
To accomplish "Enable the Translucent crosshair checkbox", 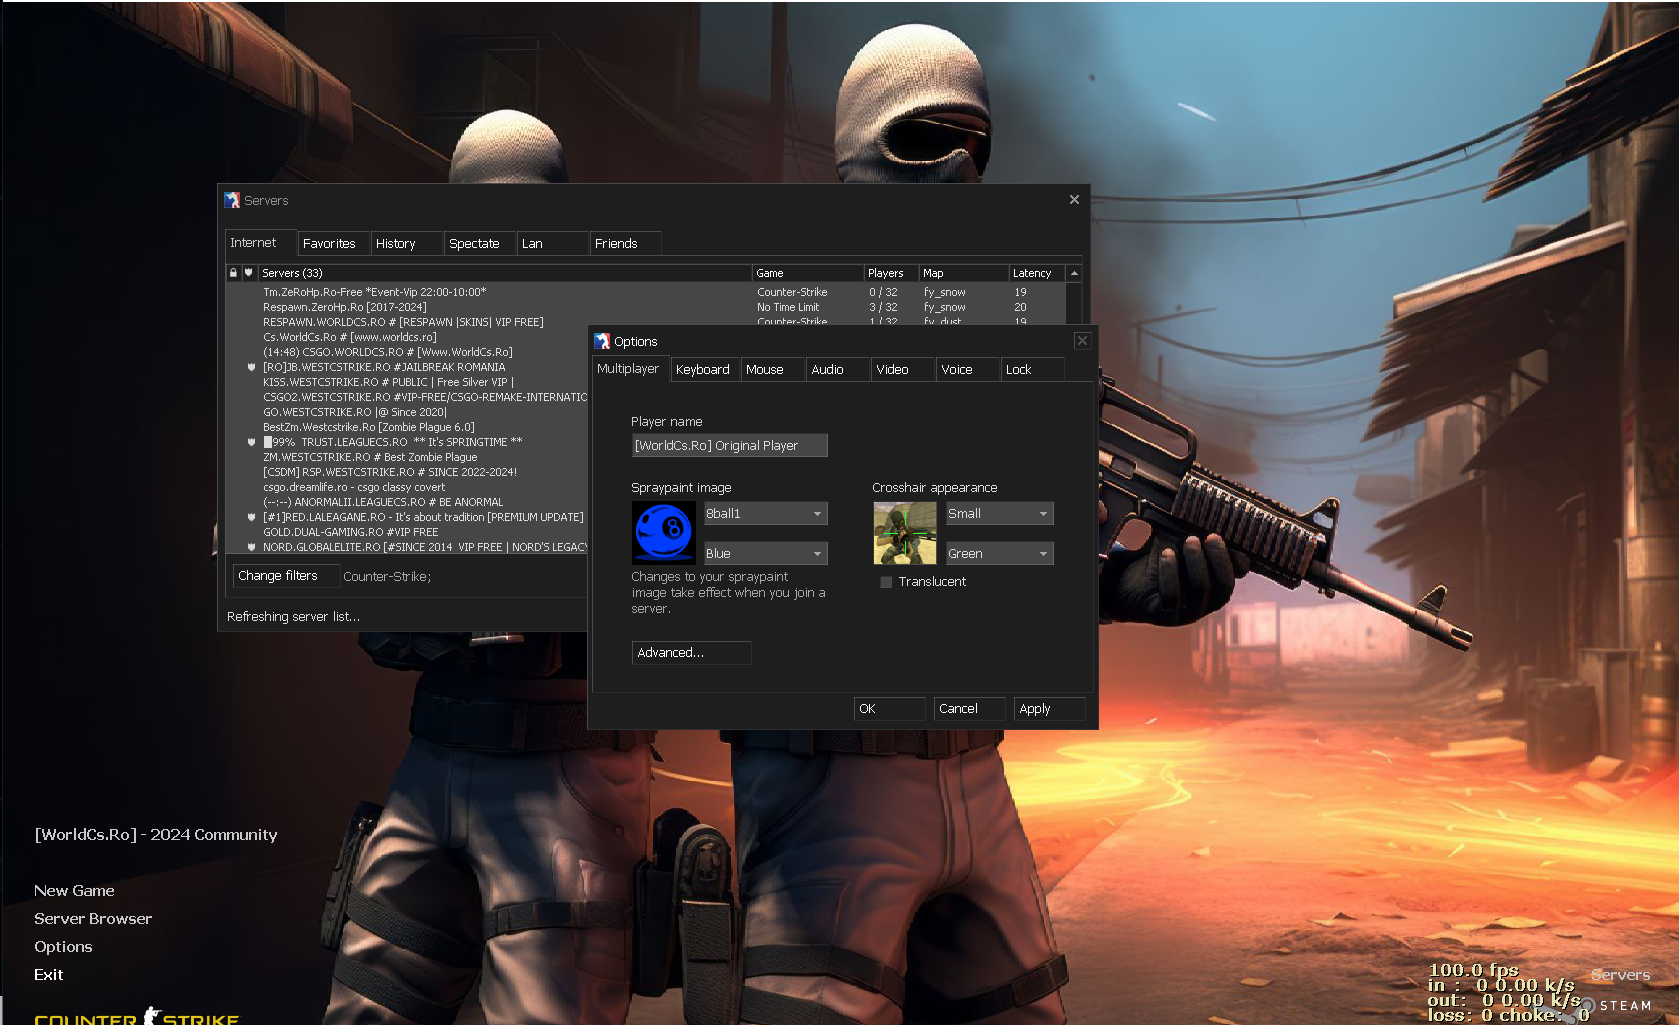I will coord(886,582).
